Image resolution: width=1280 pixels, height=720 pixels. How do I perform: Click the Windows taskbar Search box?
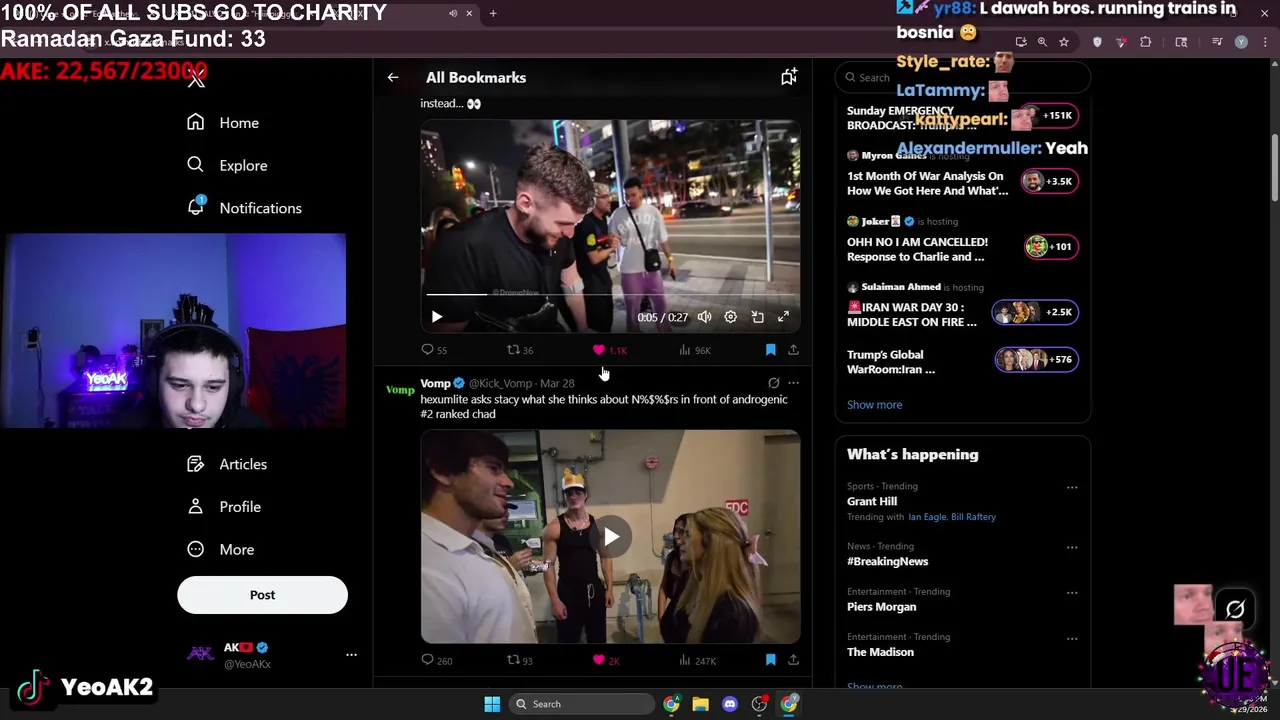tap(582, 704)
